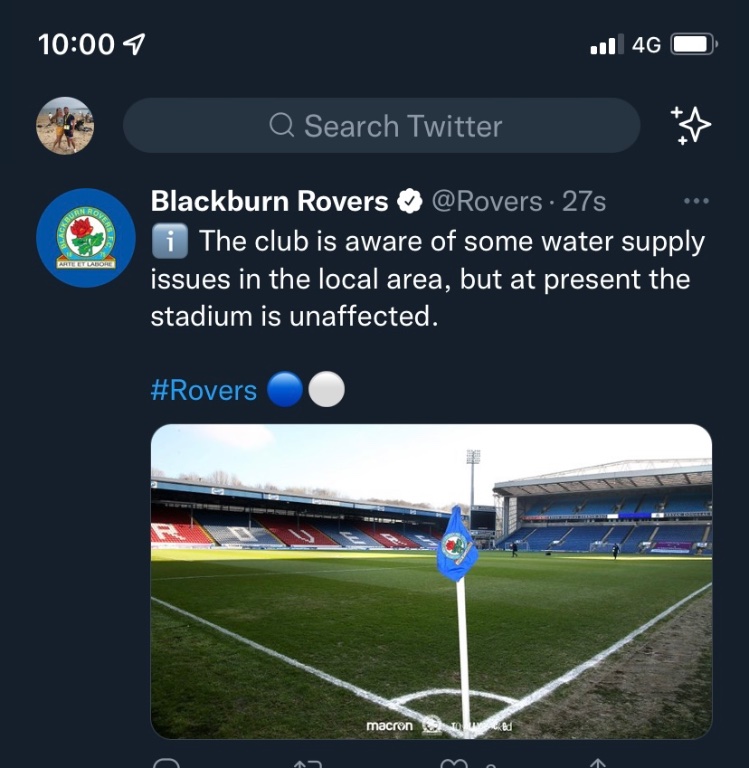Tap the magnifier icon in search bar

(x=282, y=126)
